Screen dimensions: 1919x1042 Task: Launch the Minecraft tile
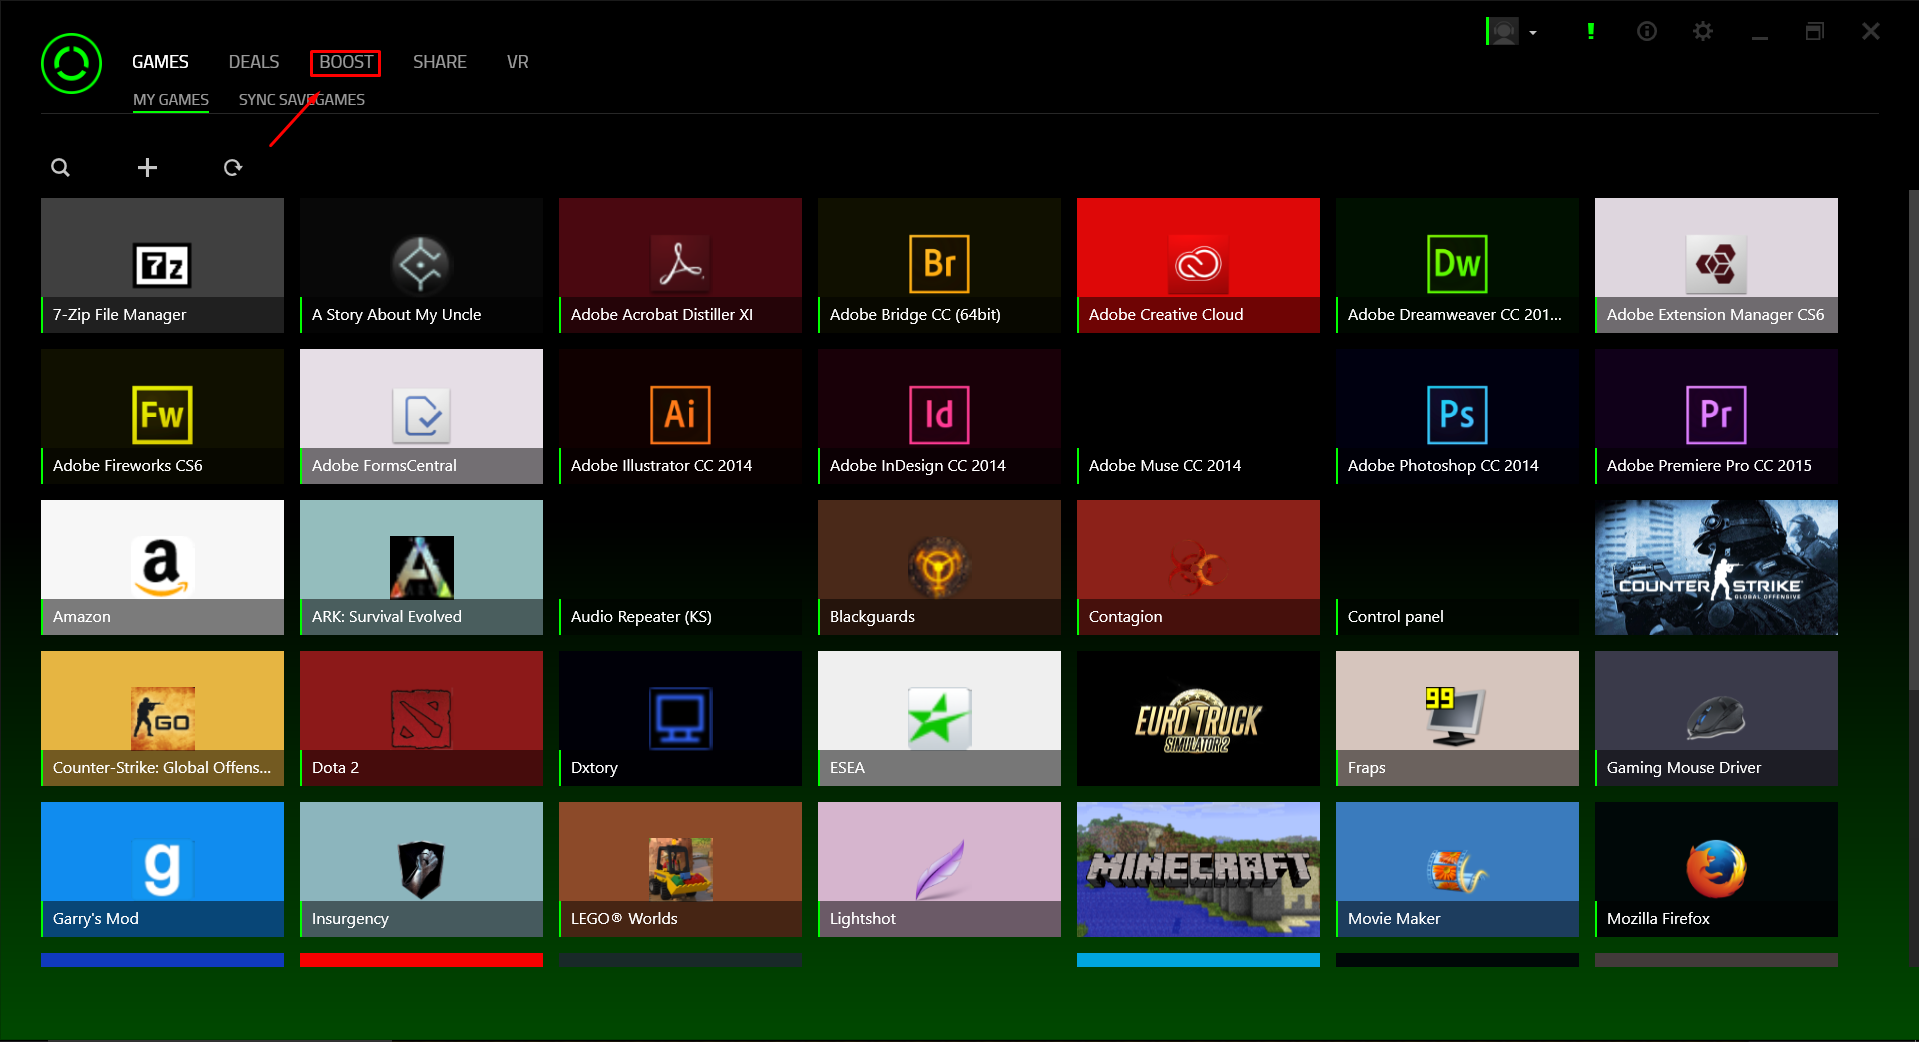click(1198, 869)
